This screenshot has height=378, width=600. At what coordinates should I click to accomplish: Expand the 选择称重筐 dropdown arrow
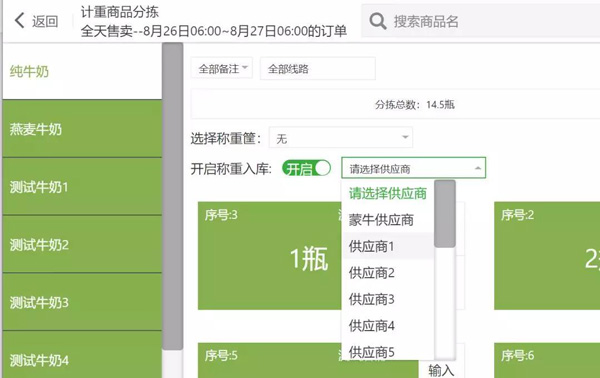(405, 137)
